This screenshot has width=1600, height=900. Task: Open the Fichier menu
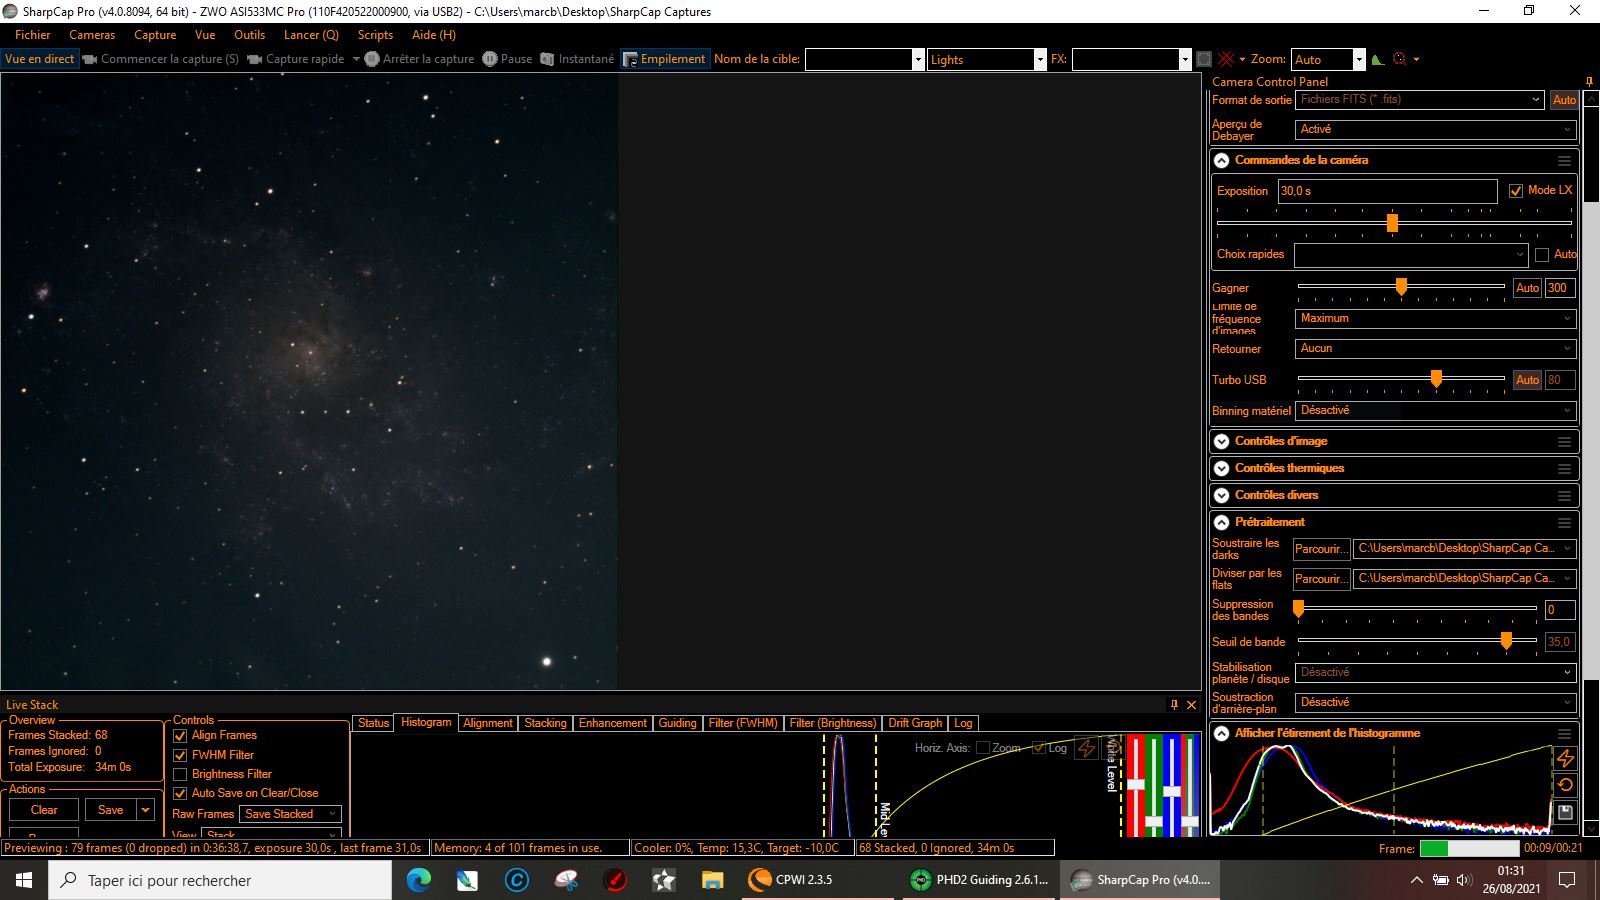pos(32,35)
